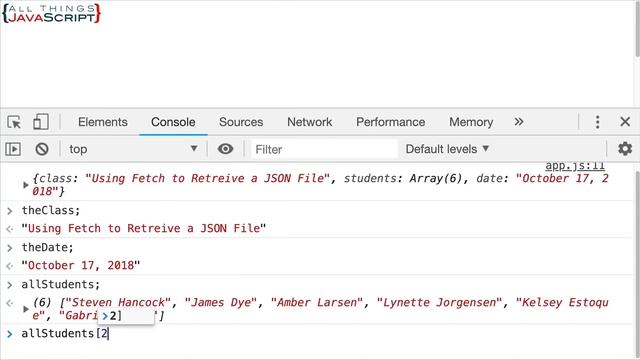640x360 pixels.
Task: Open the Default levels dropdown
Action: [x=447, y=149]
